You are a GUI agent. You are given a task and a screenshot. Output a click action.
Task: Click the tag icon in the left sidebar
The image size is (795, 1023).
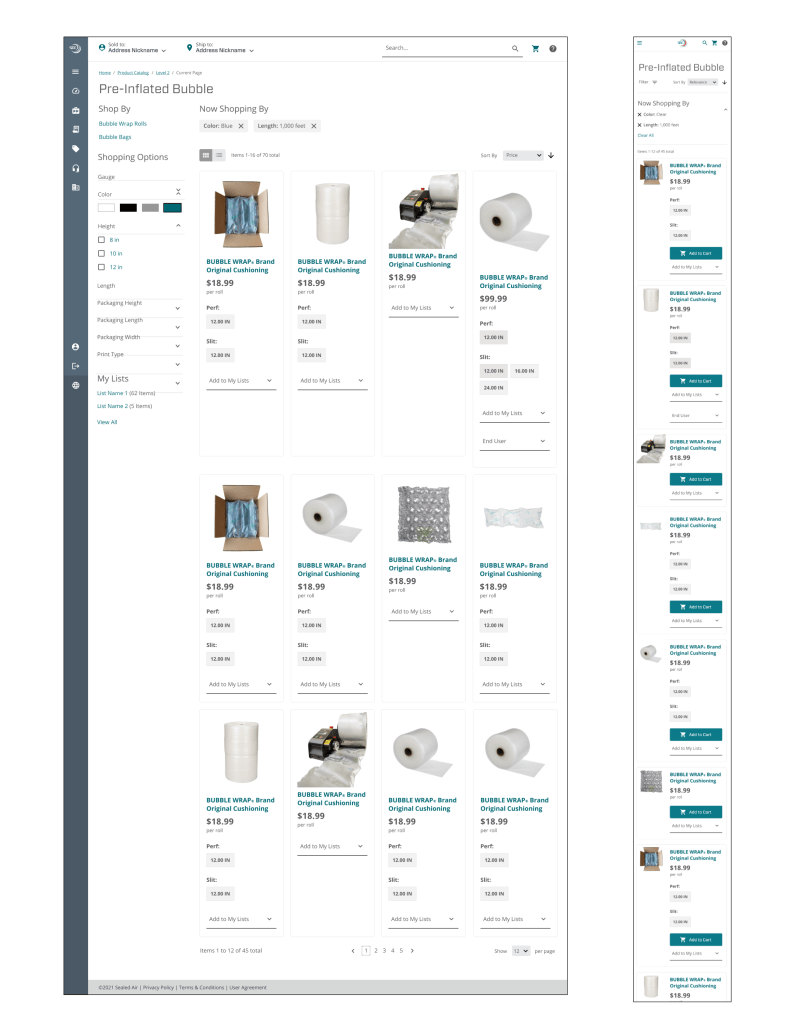[75, 148]
